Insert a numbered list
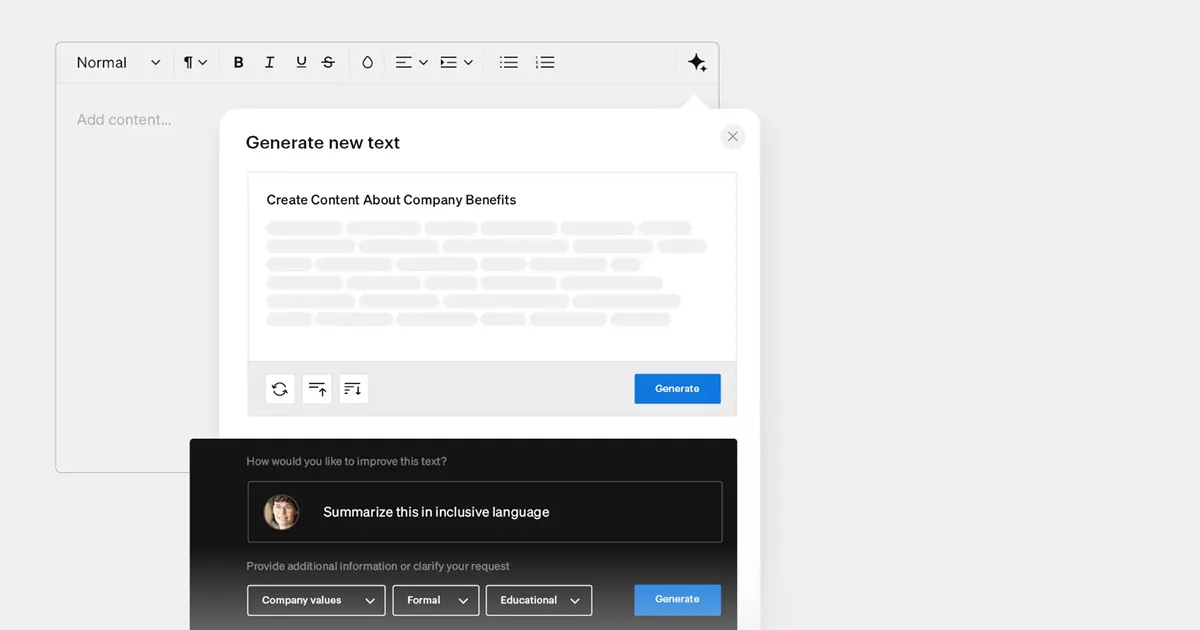Image resolution: width=1200 pixels, height=630 pixels. 545,62
